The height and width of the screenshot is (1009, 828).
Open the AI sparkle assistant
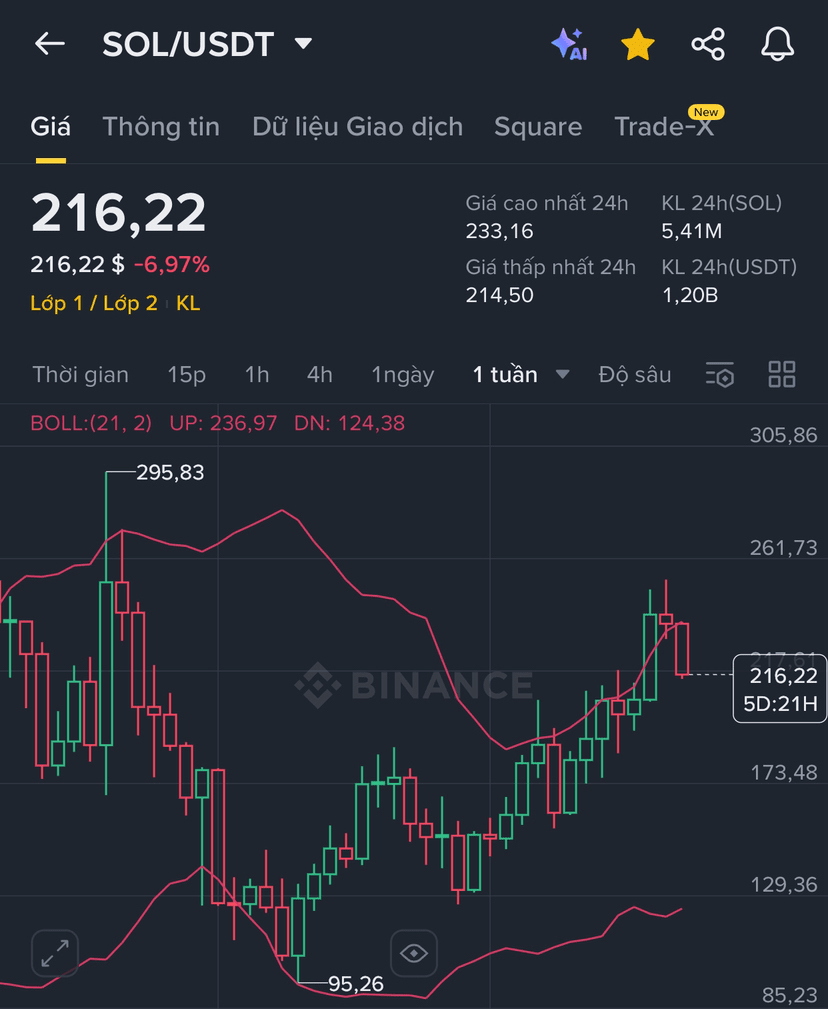[568, 44]
